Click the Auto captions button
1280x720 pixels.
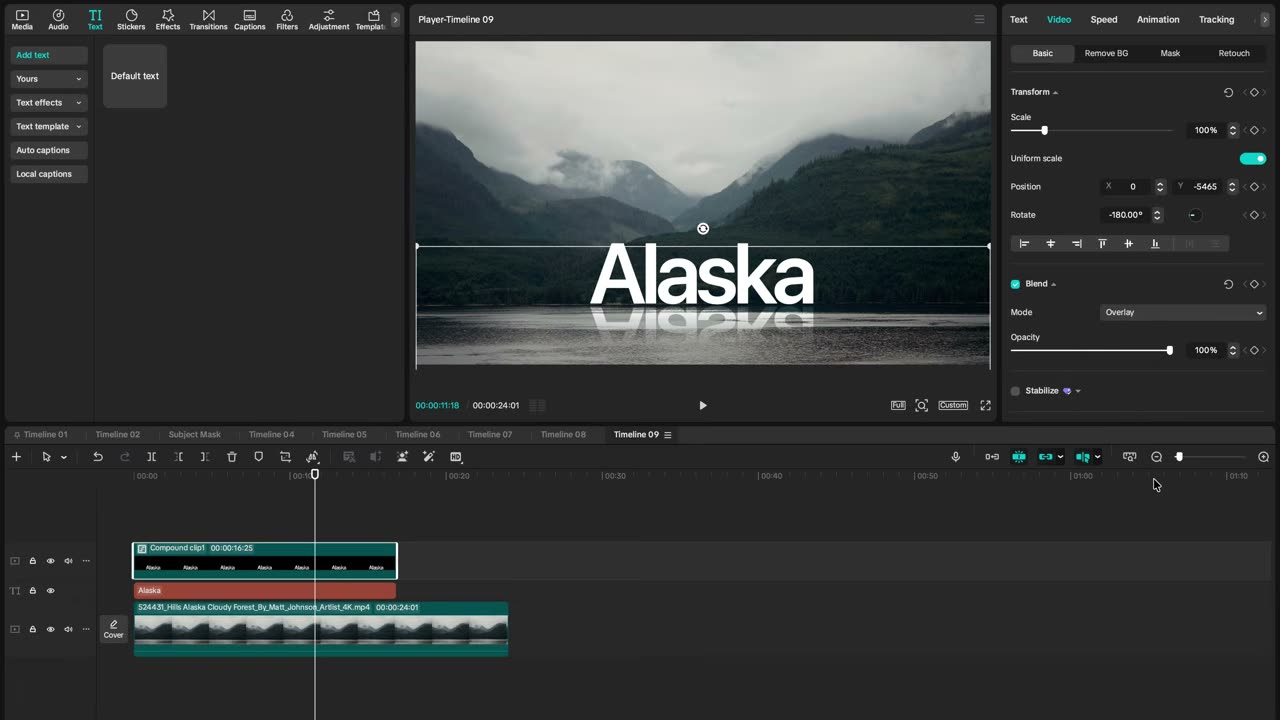click(49, 150)
